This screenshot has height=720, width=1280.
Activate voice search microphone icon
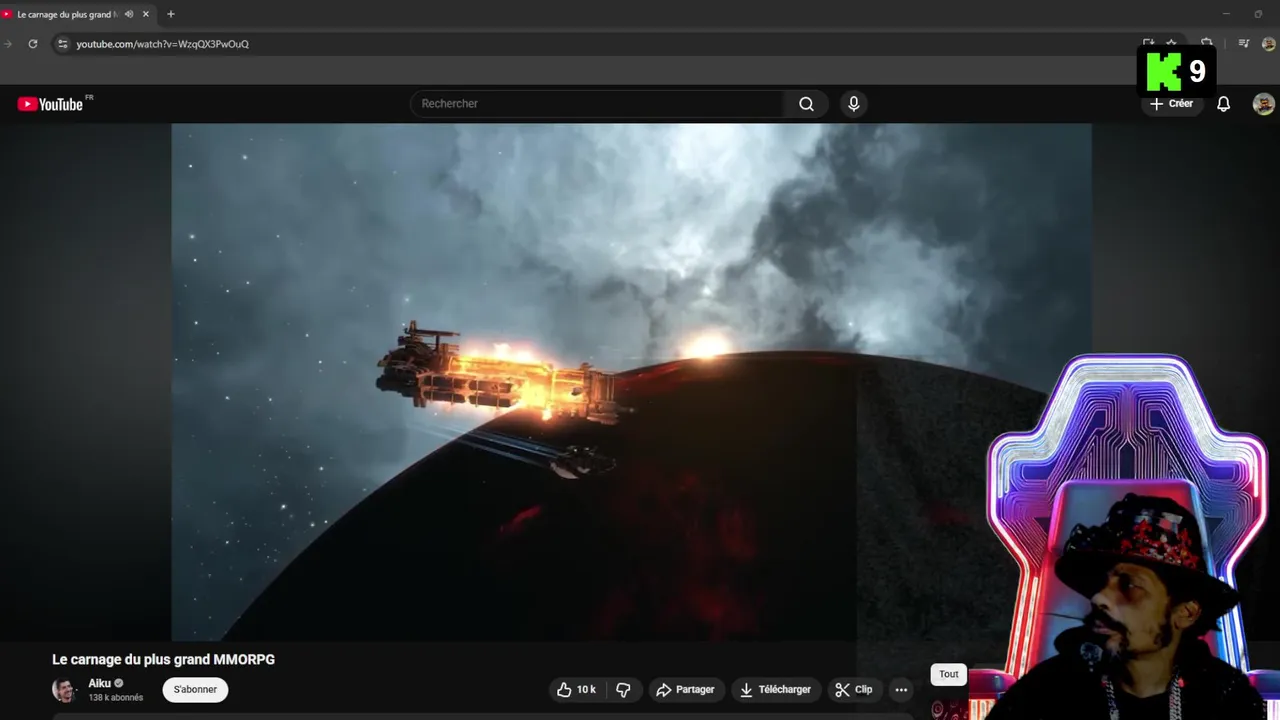[x=853, y=104]
